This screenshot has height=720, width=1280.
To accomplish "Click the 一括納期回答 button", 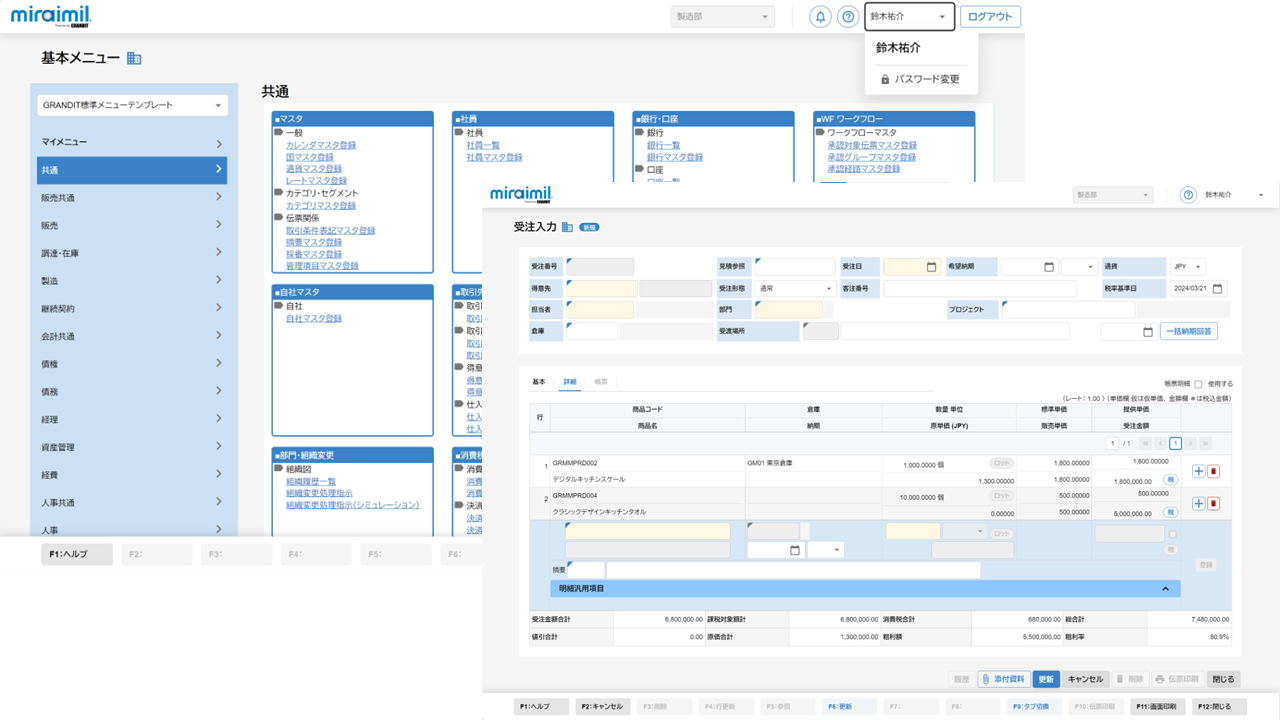I will [1189, 332].
